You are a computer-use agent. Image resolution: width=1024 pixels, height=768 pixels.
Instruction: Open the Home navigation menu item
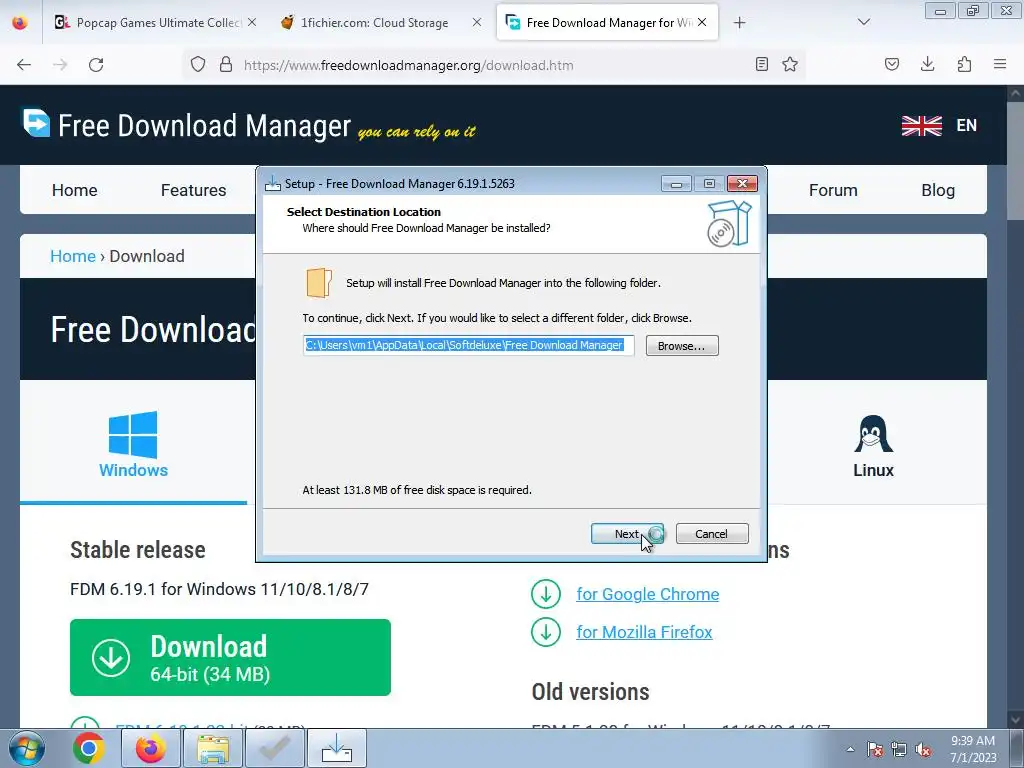click(x=74, y=190)
